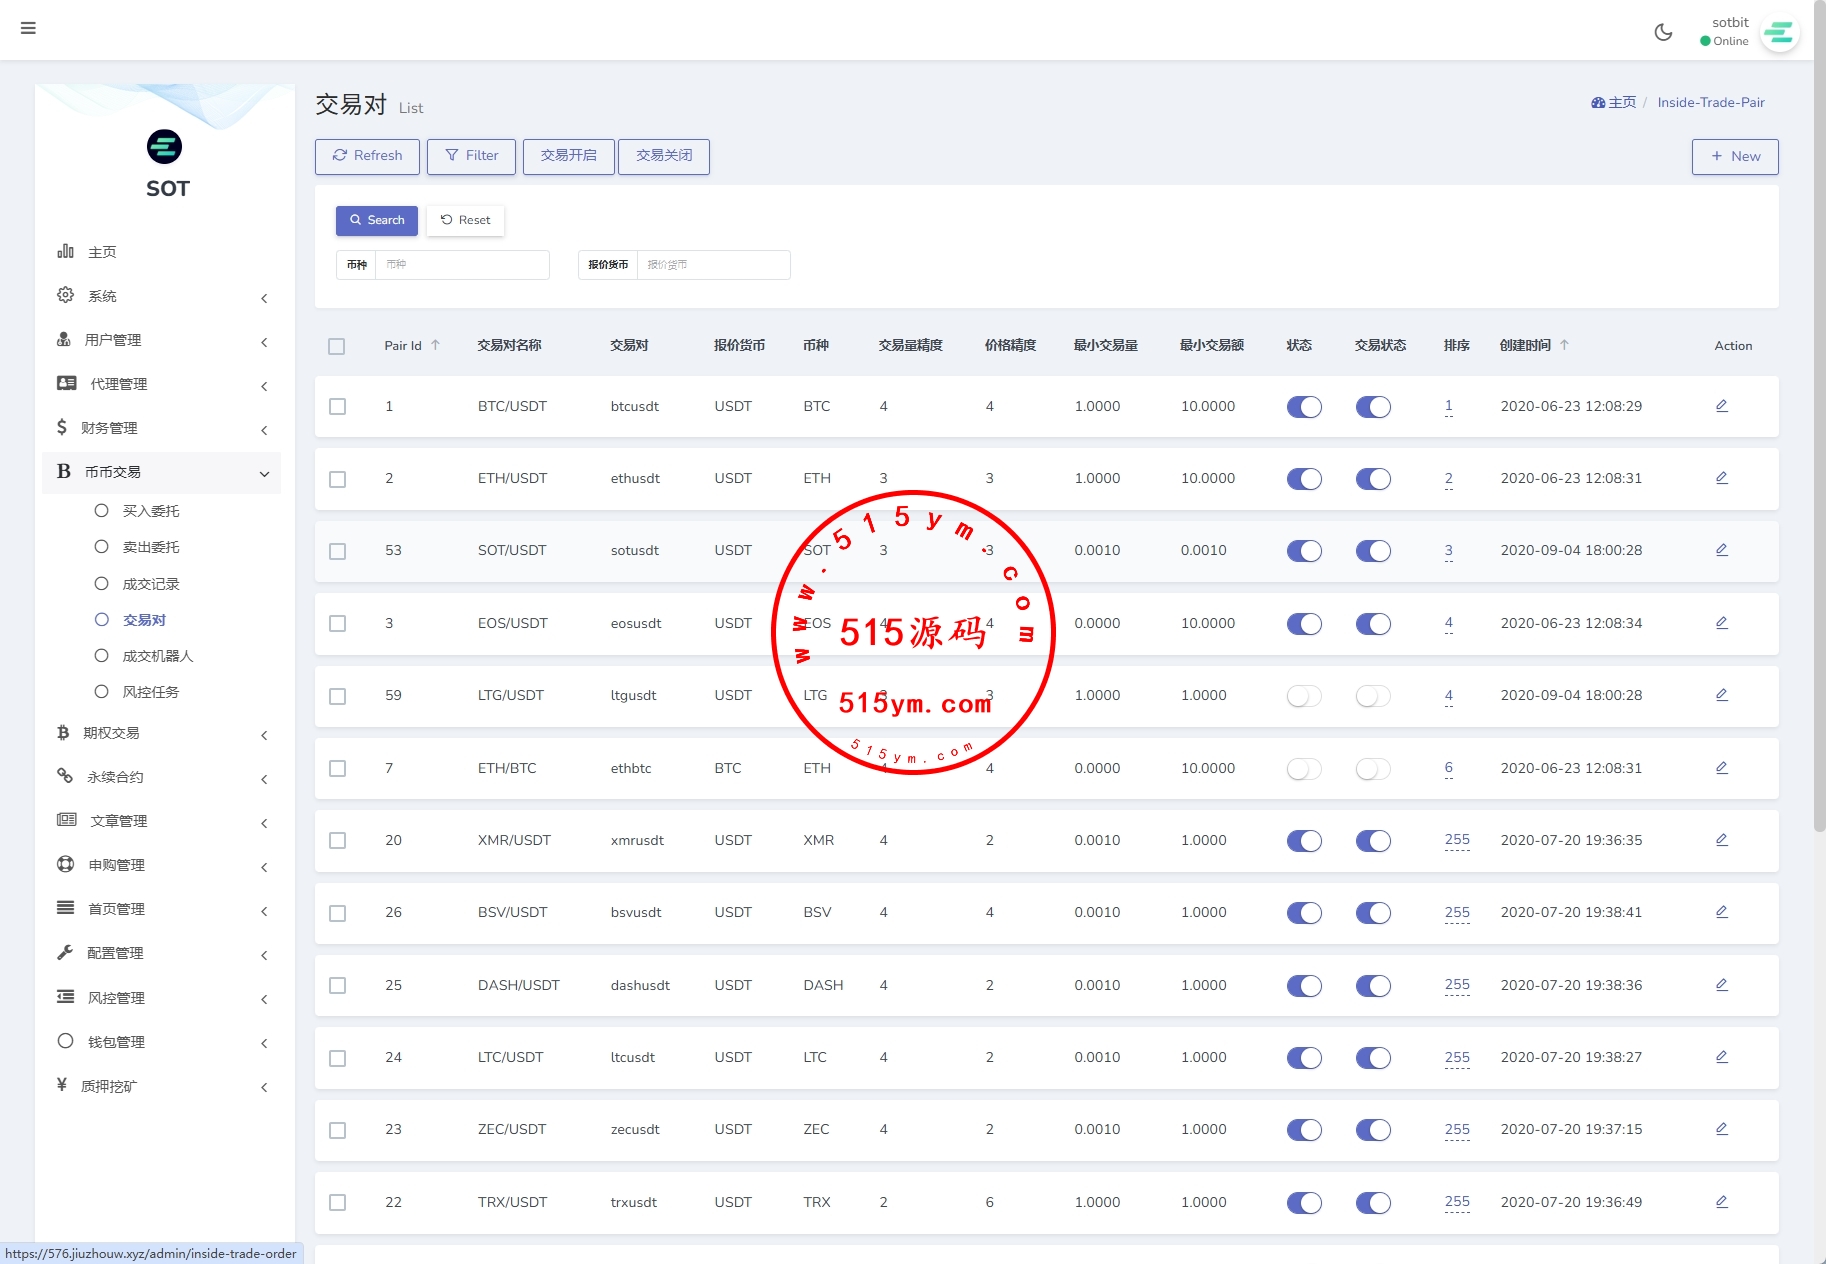Image resolution: width=1826 pixels, height=1264 pixels.
Task: Open 买入委托 menu item
Action: pyautogui.click(x=150, y=511)
